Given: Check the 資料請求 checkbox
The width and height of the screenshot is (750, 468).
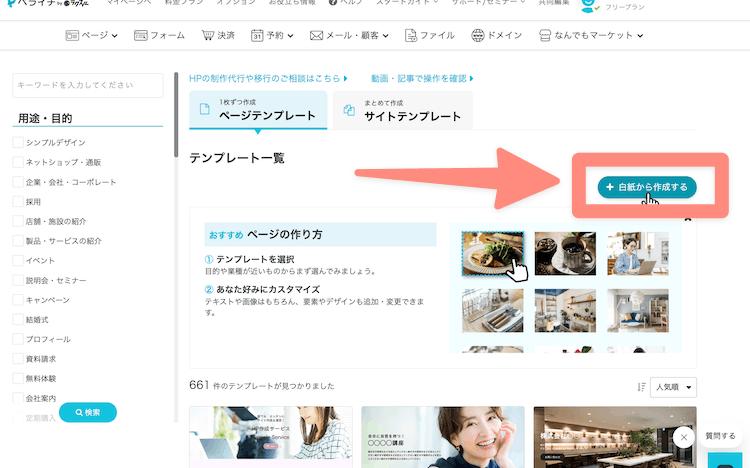Looking at the screenshot, I should (18, 358).
